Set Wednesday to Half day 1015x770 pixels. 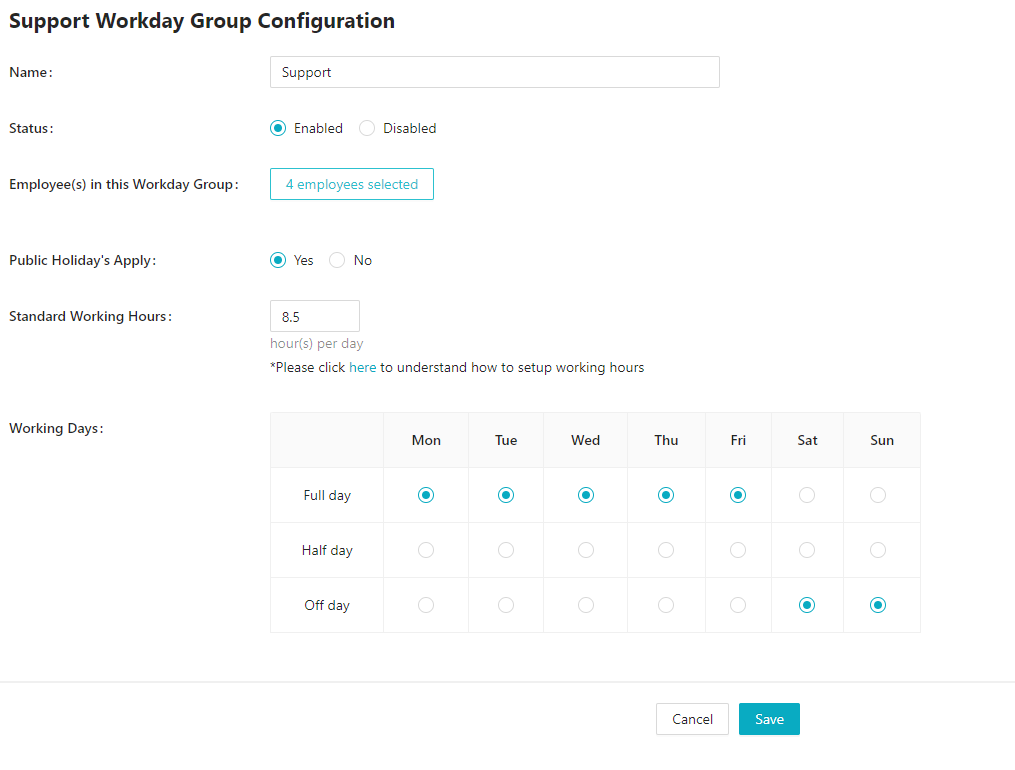pos(586,550)
